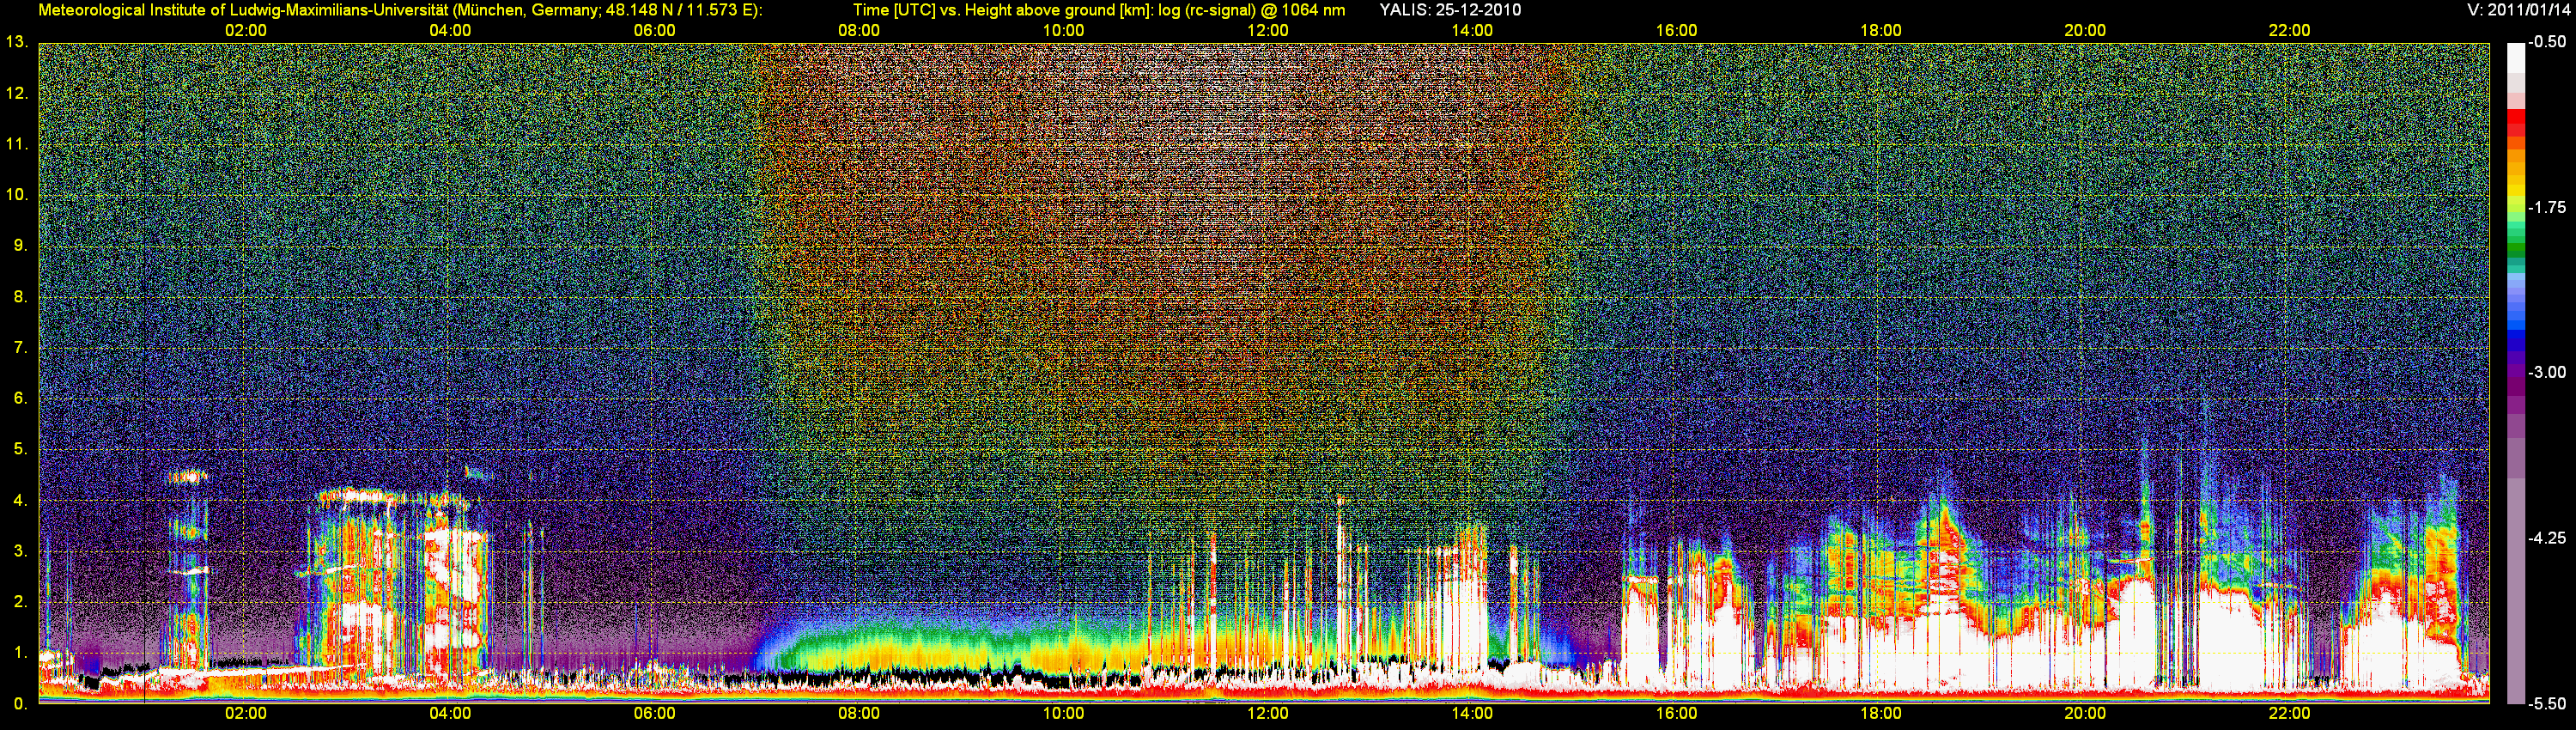Click 02:00 on the lower time axis
This screenshot has width=2576, height=730.
point(246,713)
